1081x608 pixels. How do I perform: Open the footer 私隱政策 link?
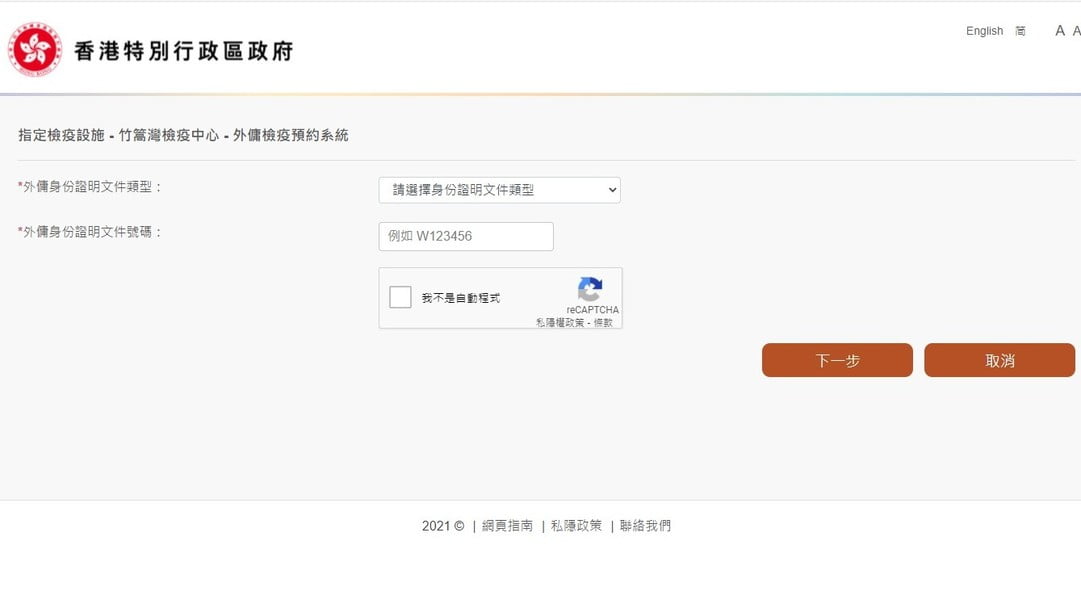(576, 526)
